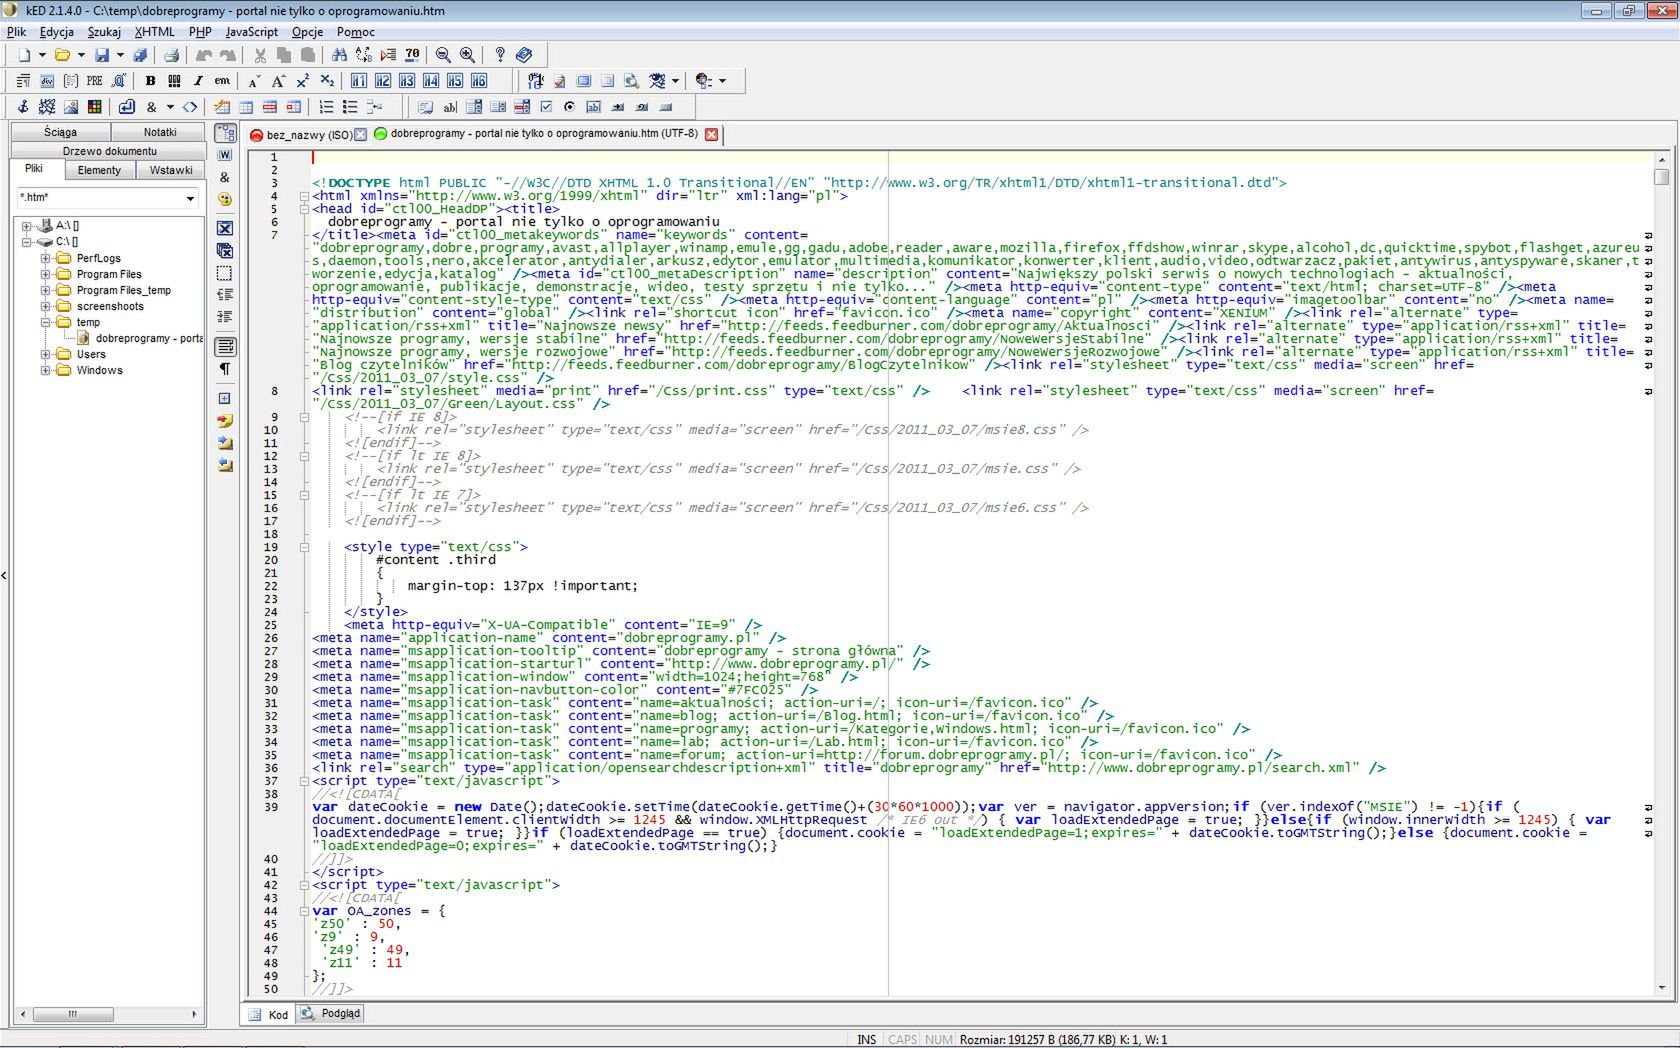1680x1048 pixels.
Task: Open the *.htm* file filter dropdown
Action: pyautogui.click(x=190, y=198)
